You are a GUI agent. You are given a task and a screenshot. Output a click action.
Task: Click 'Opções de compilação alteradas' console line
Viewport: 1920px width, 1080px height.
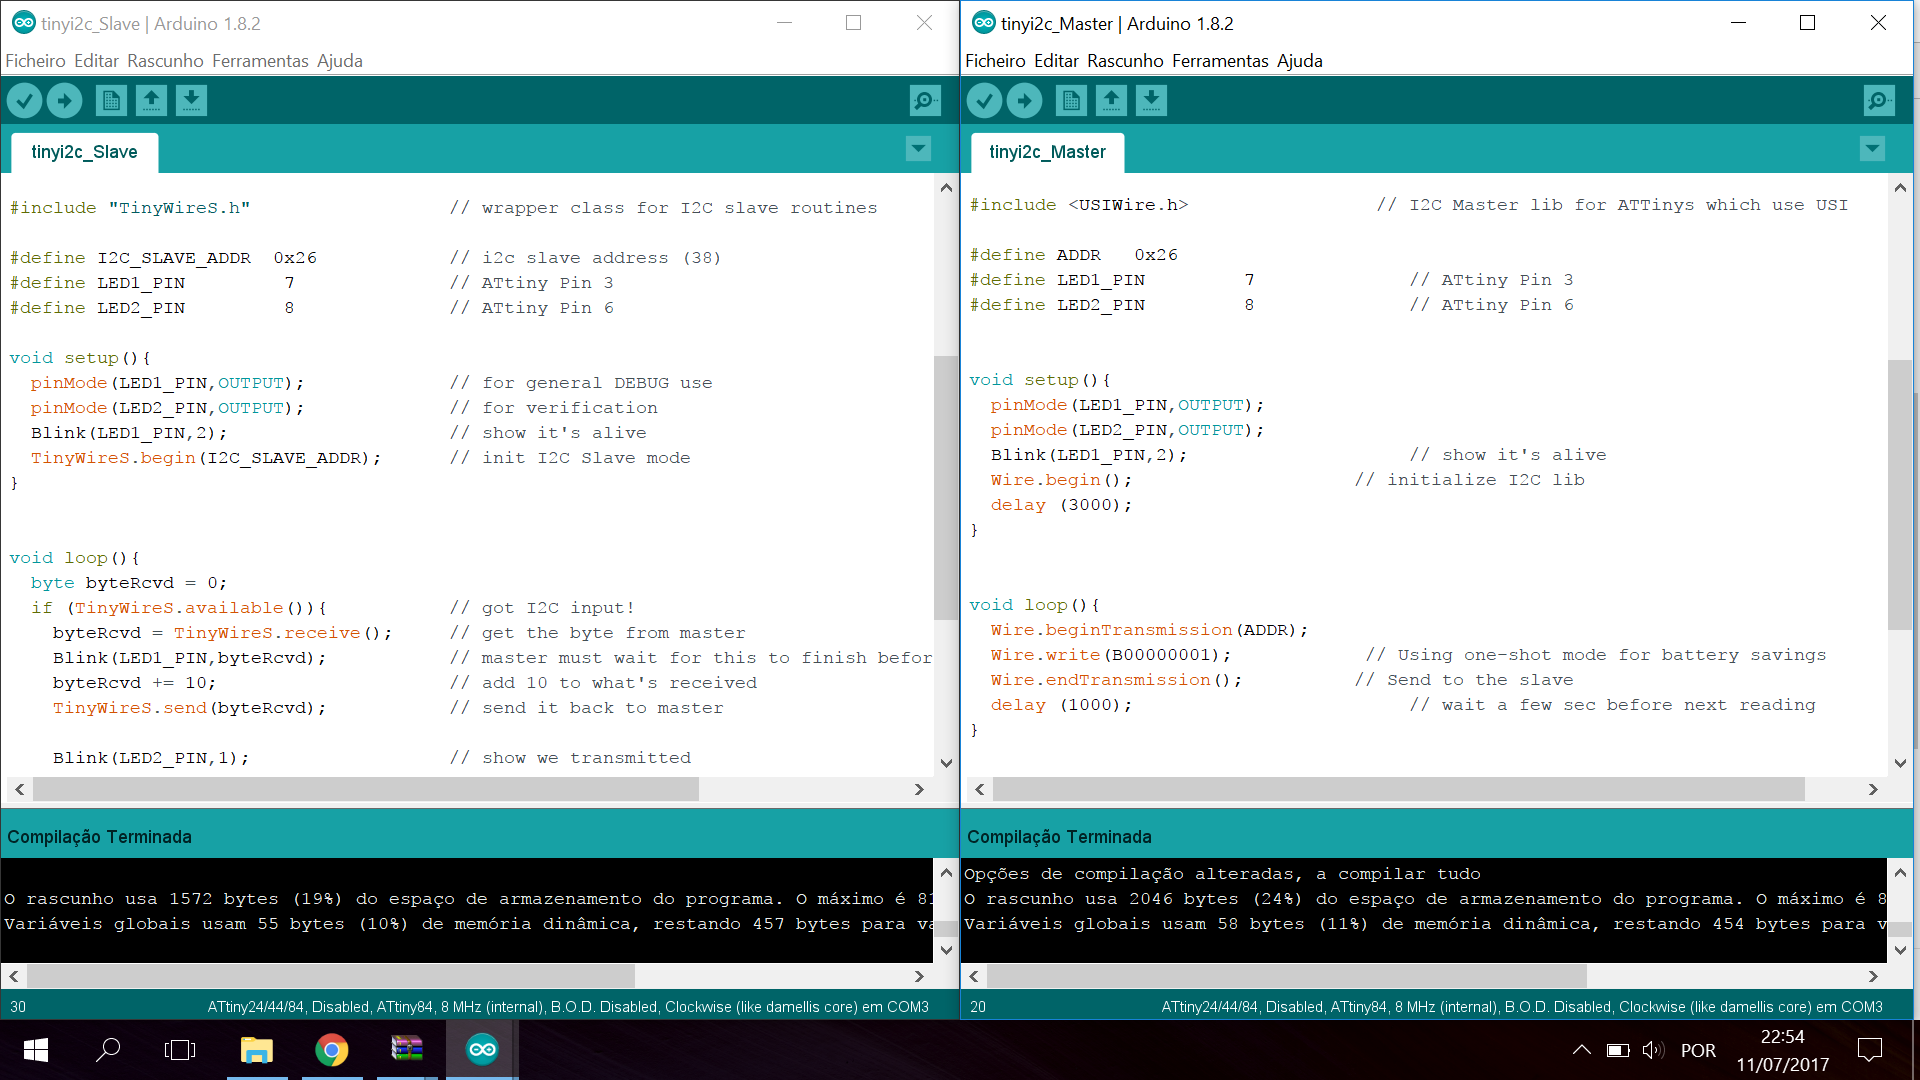1222,874
